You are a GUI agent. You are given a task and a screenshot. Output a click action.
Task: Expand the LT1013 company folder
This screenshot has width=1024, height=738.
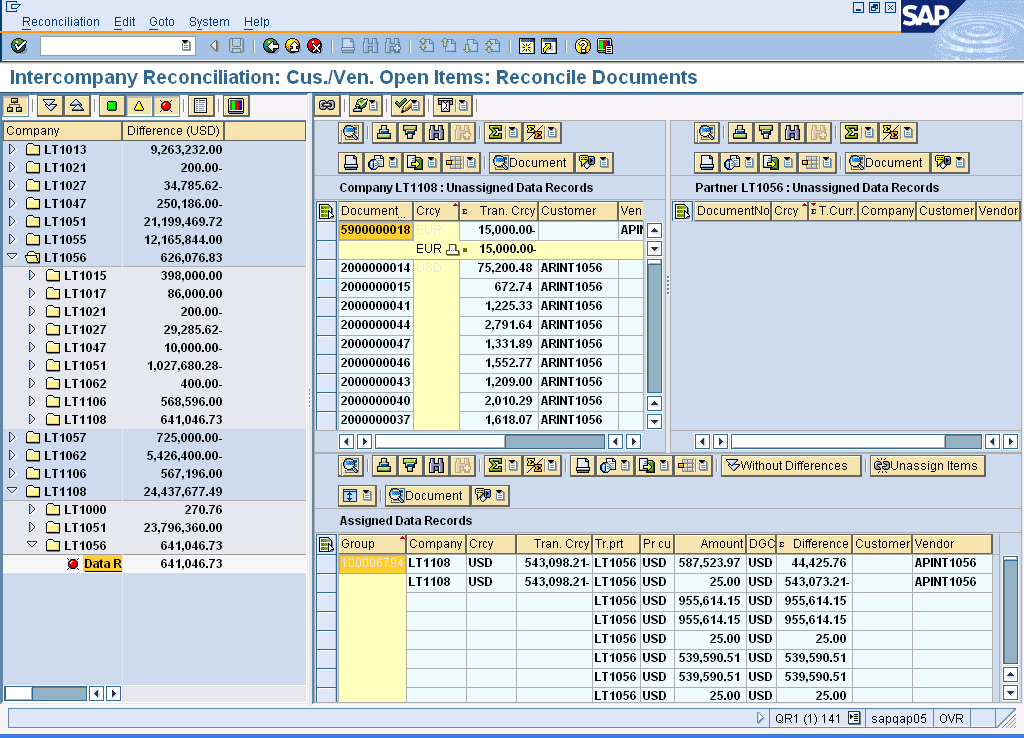[x=12, y=150]
